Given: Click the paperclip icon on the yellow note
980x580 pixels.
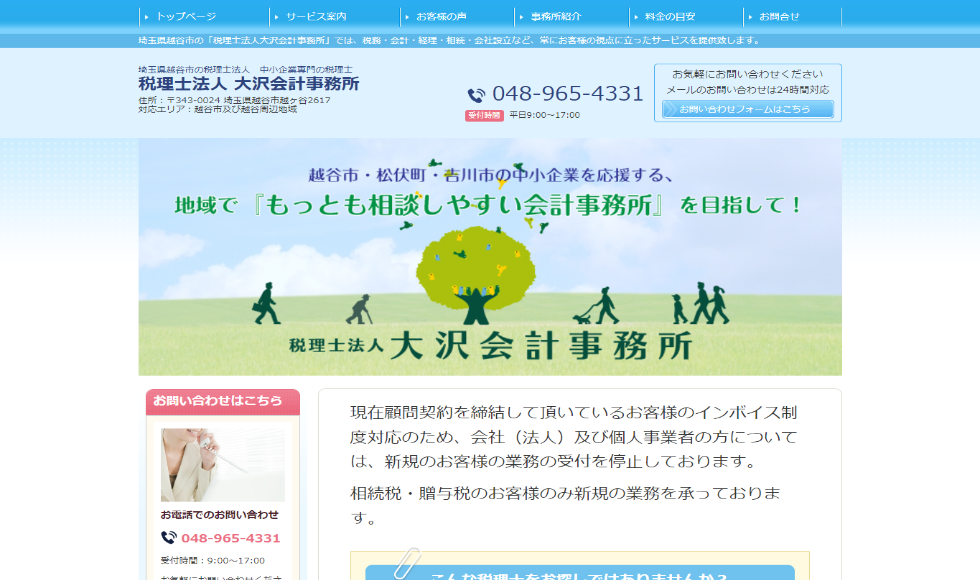Looking at the screenshot, I should coord(405,562).
